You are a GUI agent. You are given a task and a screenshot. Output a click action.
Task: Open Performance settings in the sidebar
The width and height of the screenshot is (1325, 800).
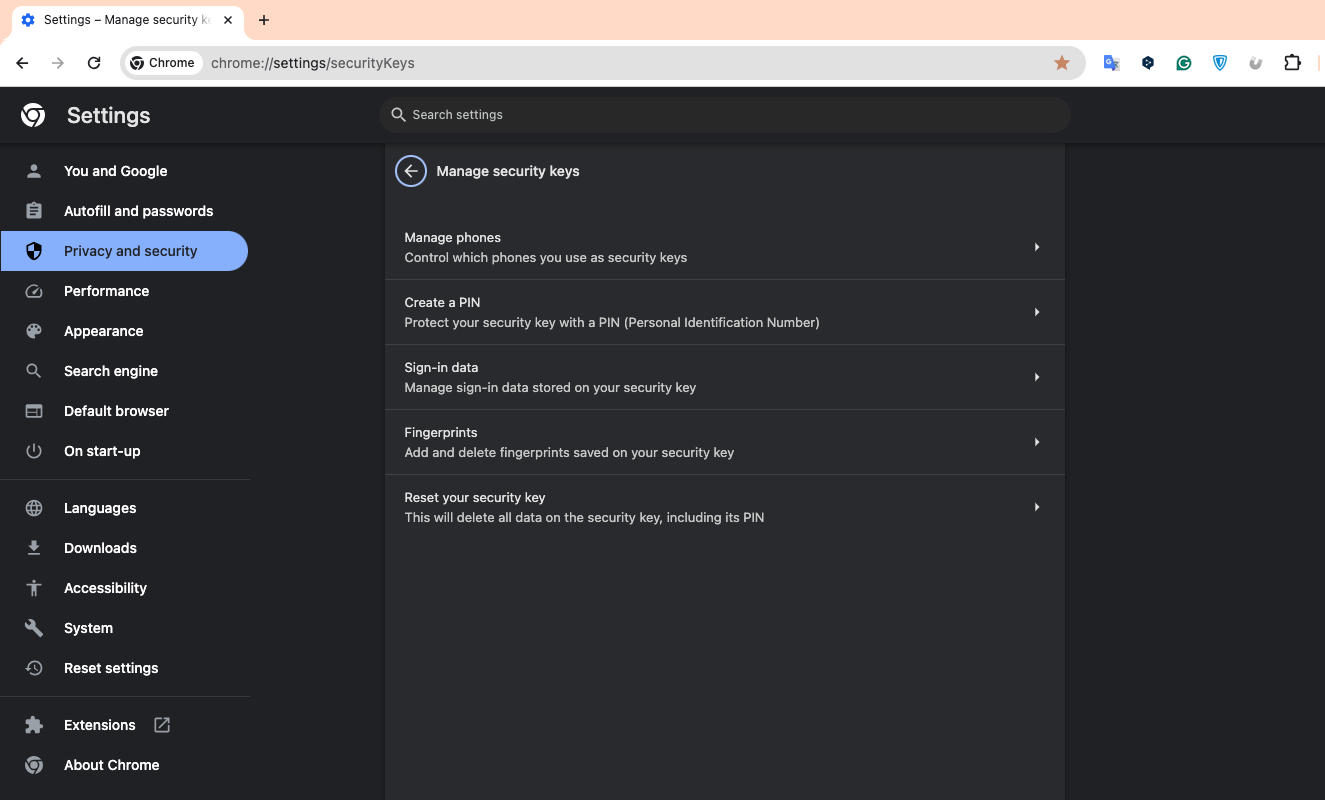tap(106, 291)
